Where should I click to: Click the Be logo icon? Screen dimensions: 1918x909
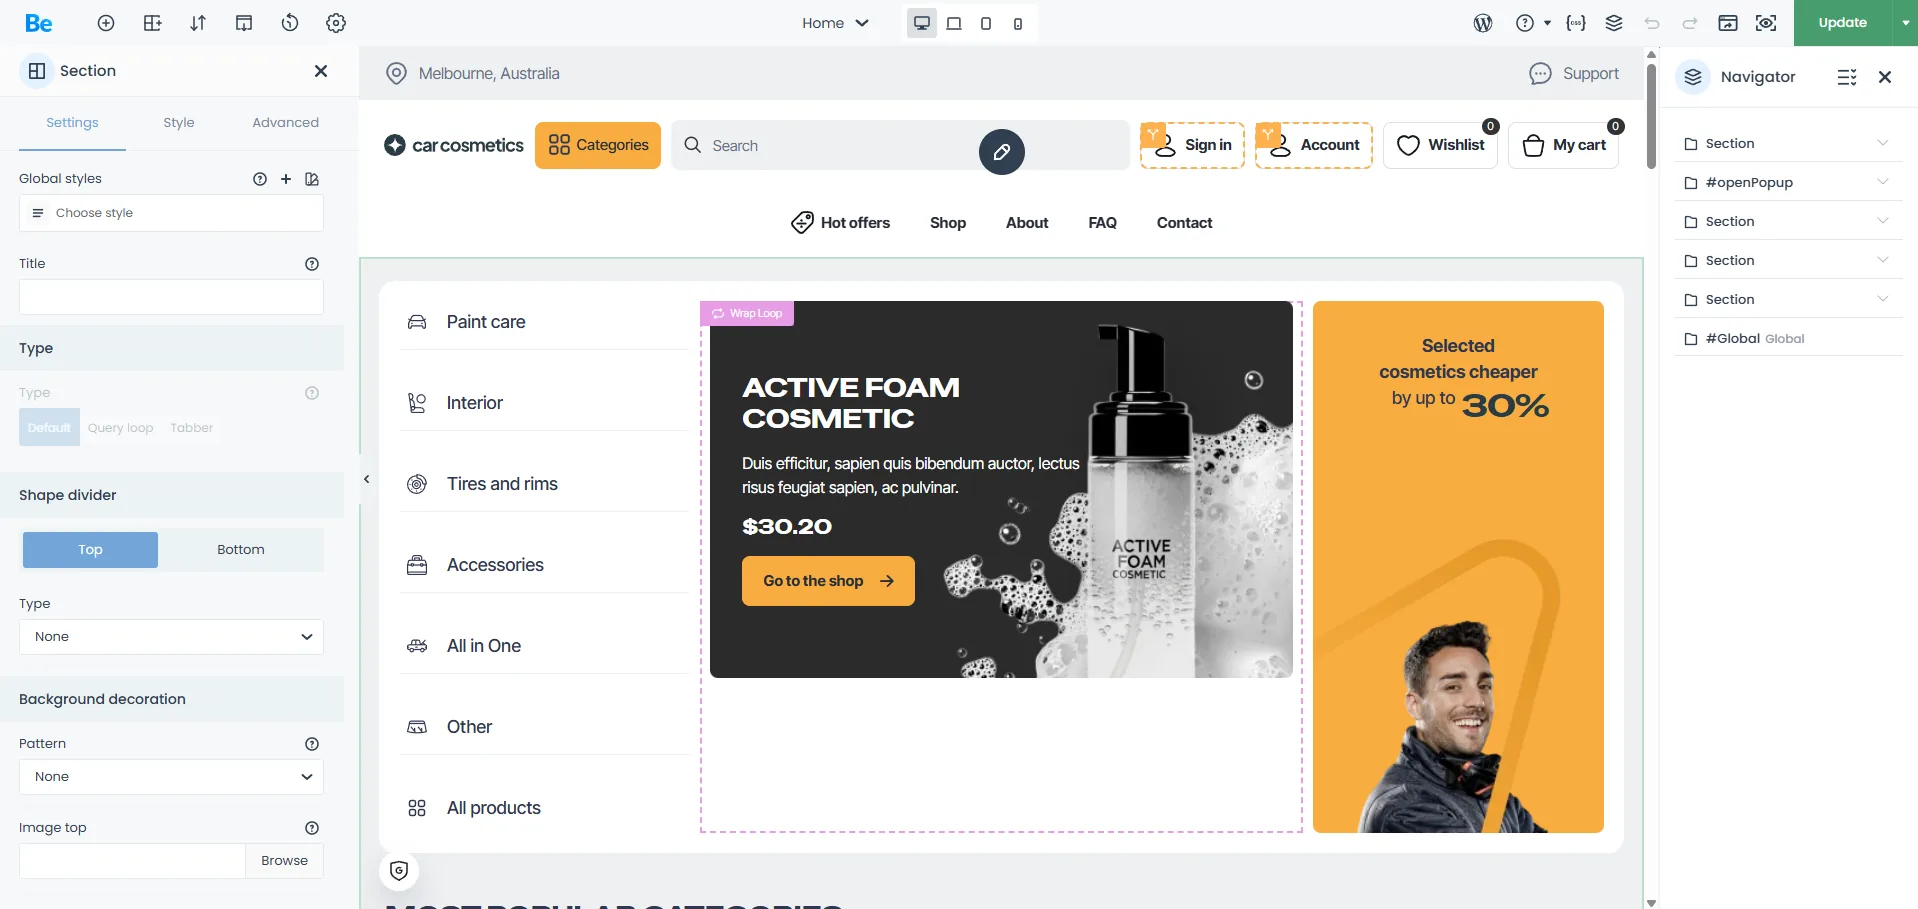(x=39, y=23)
